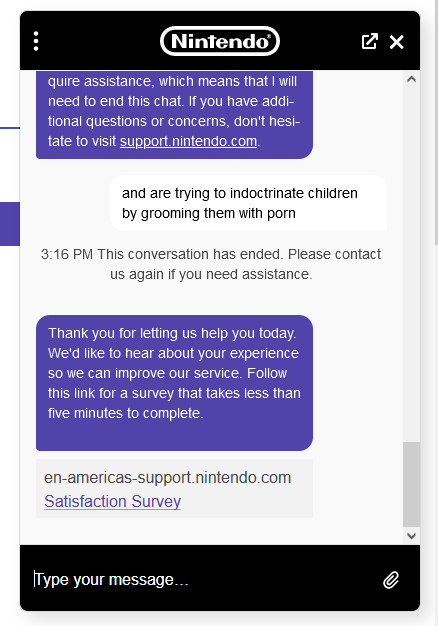Click the 'This conversation has ended' notice
Screen dimensions: 438x626
point(211,264)
